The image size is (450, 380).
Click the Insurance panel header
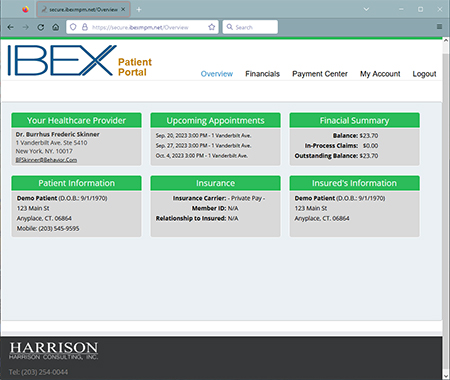(215, 183)
